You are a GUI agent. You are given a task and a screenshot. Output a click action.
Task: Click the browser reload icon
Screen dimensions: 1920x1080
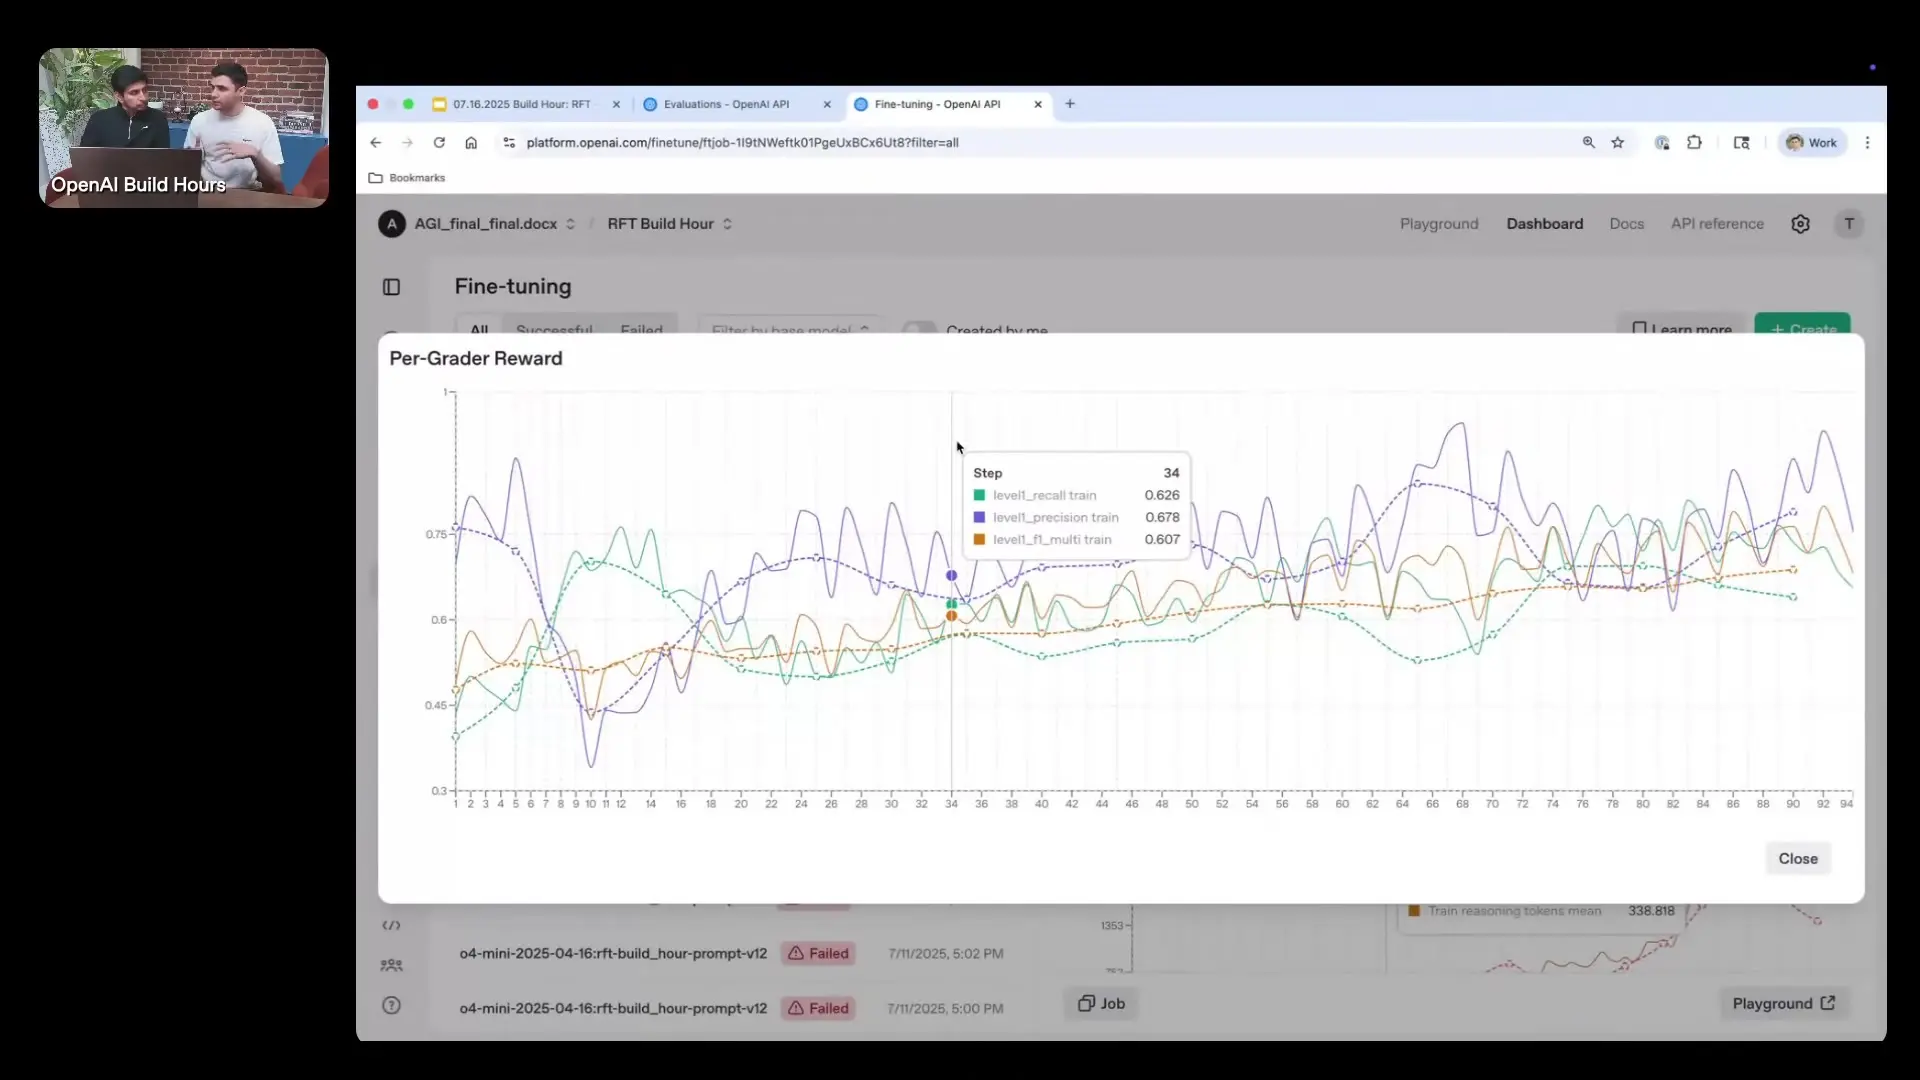[x=439, y=143]
